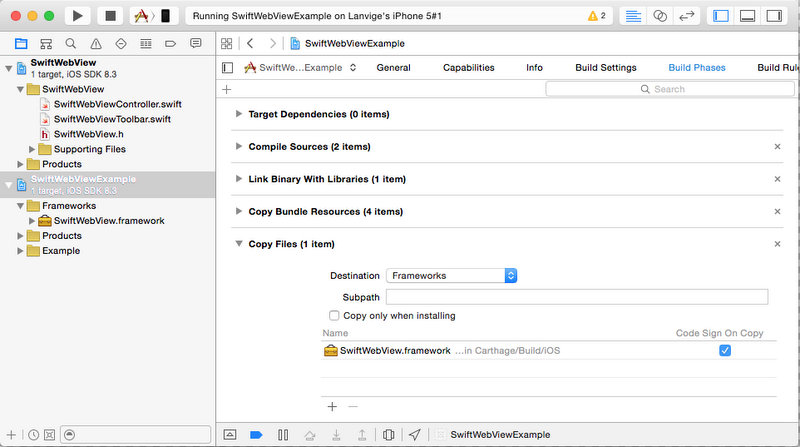Switch to the Build Settings tab
Screen dimensions: 800x447
tap(606, 67)
